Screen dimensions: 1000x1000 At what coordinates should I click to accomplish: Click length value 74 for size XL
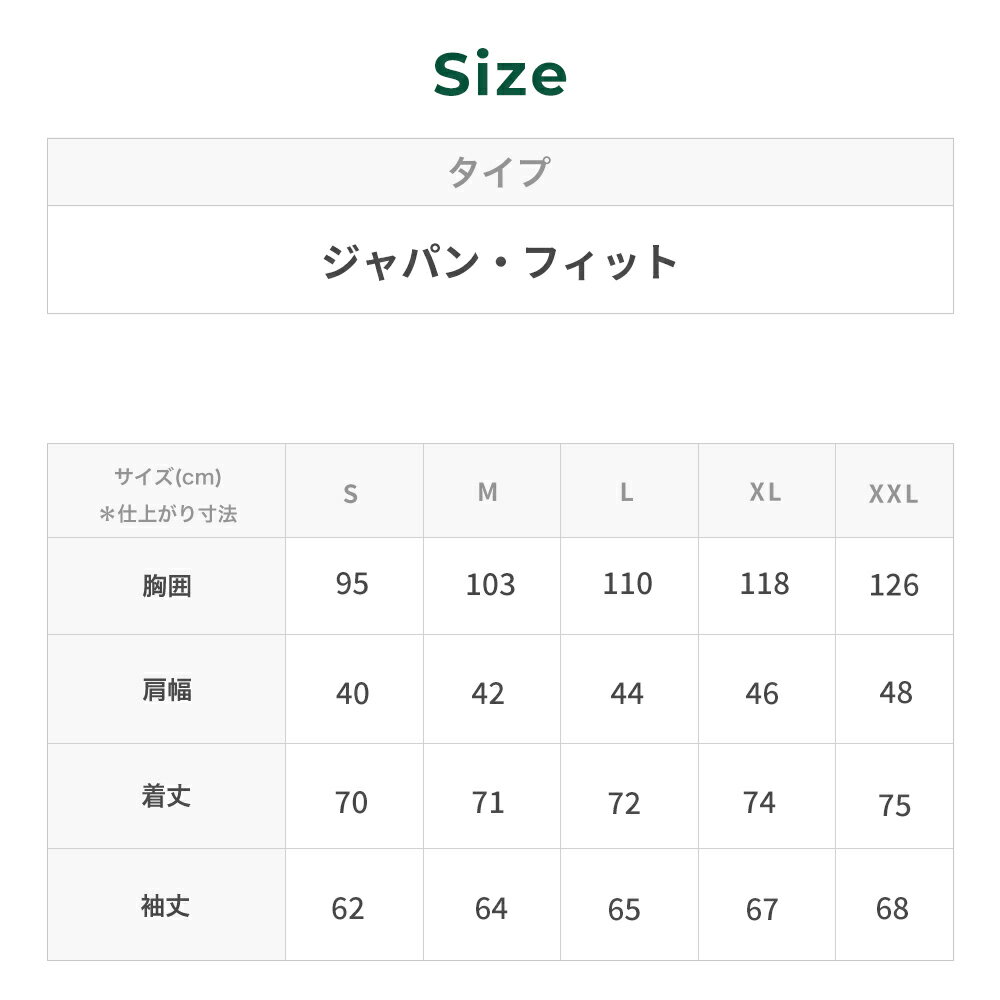[x=759, y=802]
